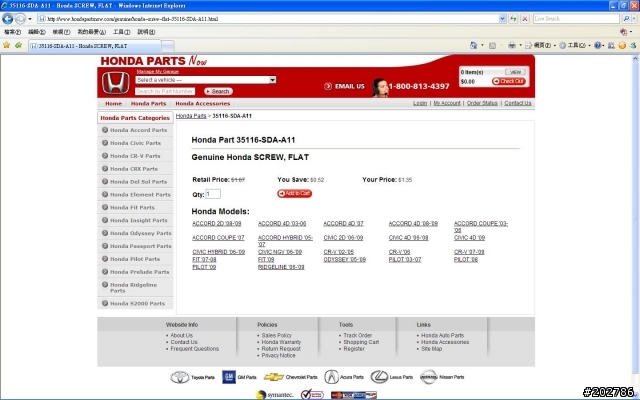
Task: Open Honda S2000 Parts category
Action: coord(137,304)
